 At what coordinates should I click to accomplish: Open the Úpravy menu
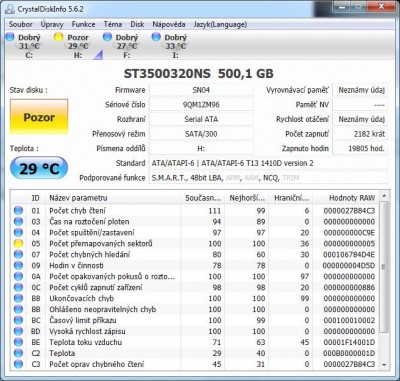[x=52, y=24]
